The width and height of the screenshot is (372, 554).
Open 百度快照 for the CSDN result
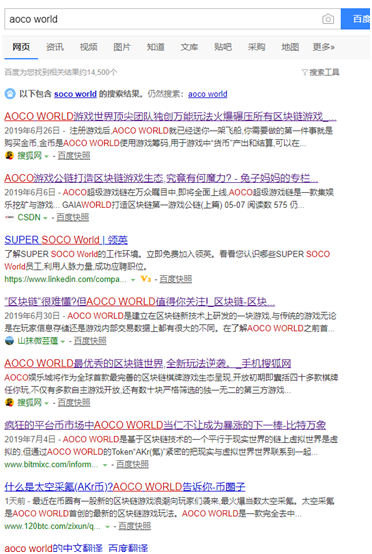point(73,217)
